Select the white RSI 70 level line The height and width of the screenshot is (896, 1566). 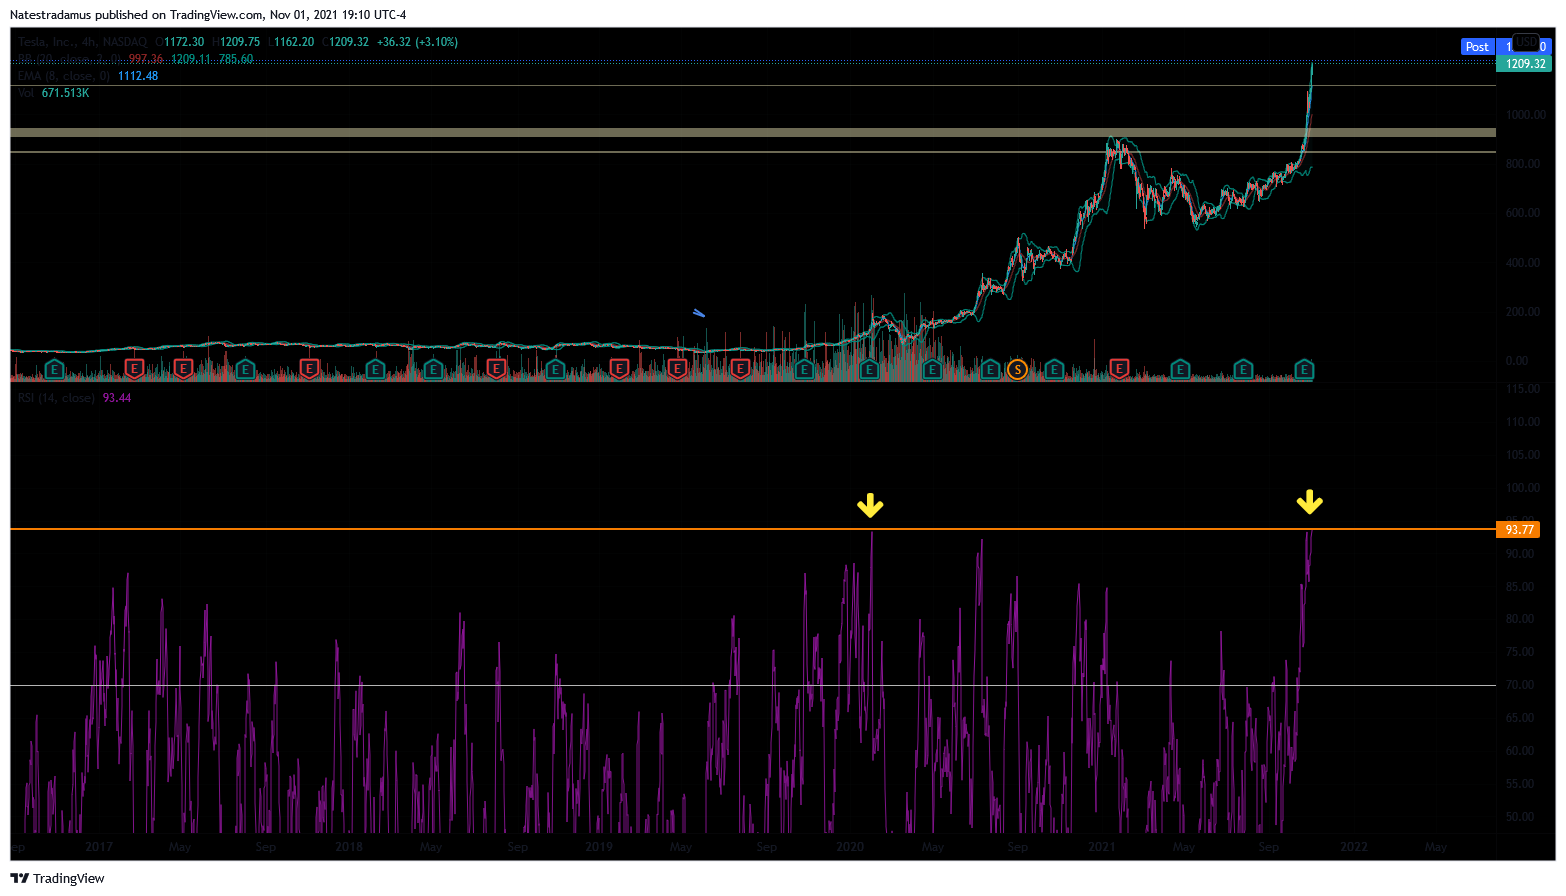[753, 685]
